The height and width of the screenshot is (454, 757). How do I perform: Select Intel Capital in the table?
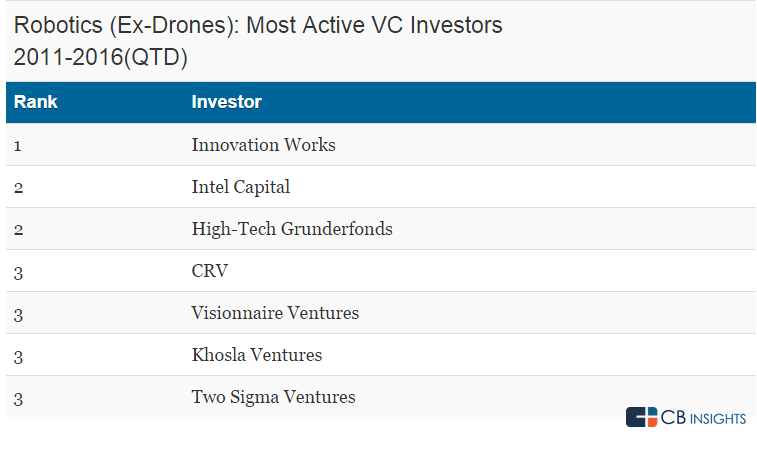click(x=240, y=187)
